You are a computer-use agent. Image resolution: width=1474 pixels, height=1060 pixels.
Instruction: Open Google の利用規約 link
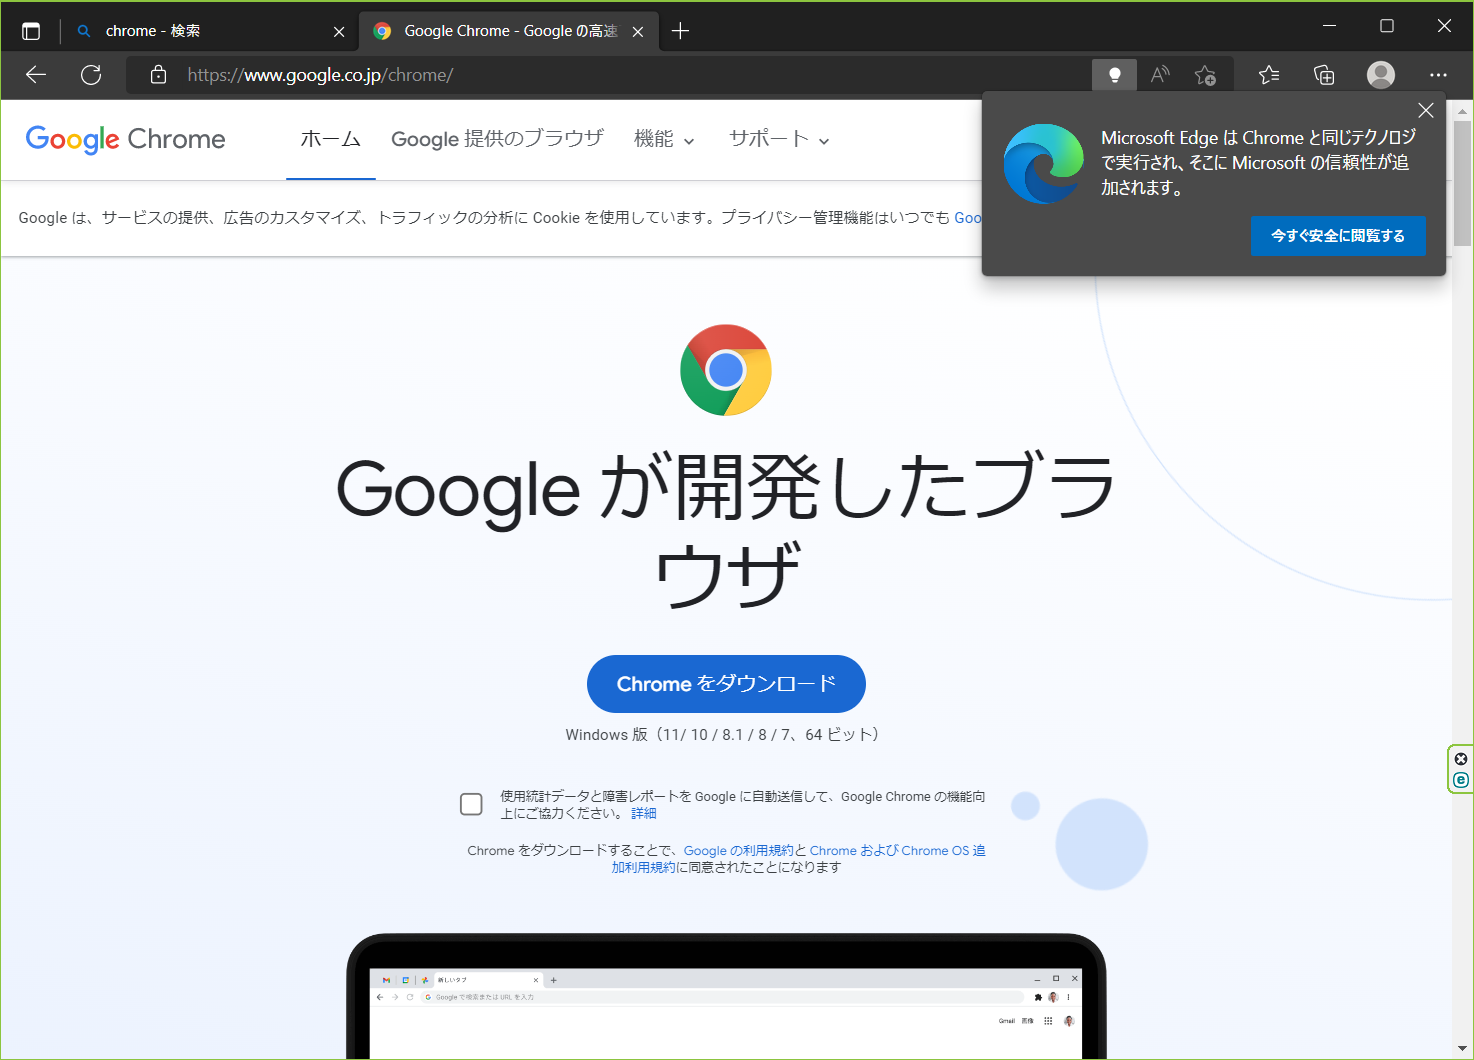(x=738, y=851)
